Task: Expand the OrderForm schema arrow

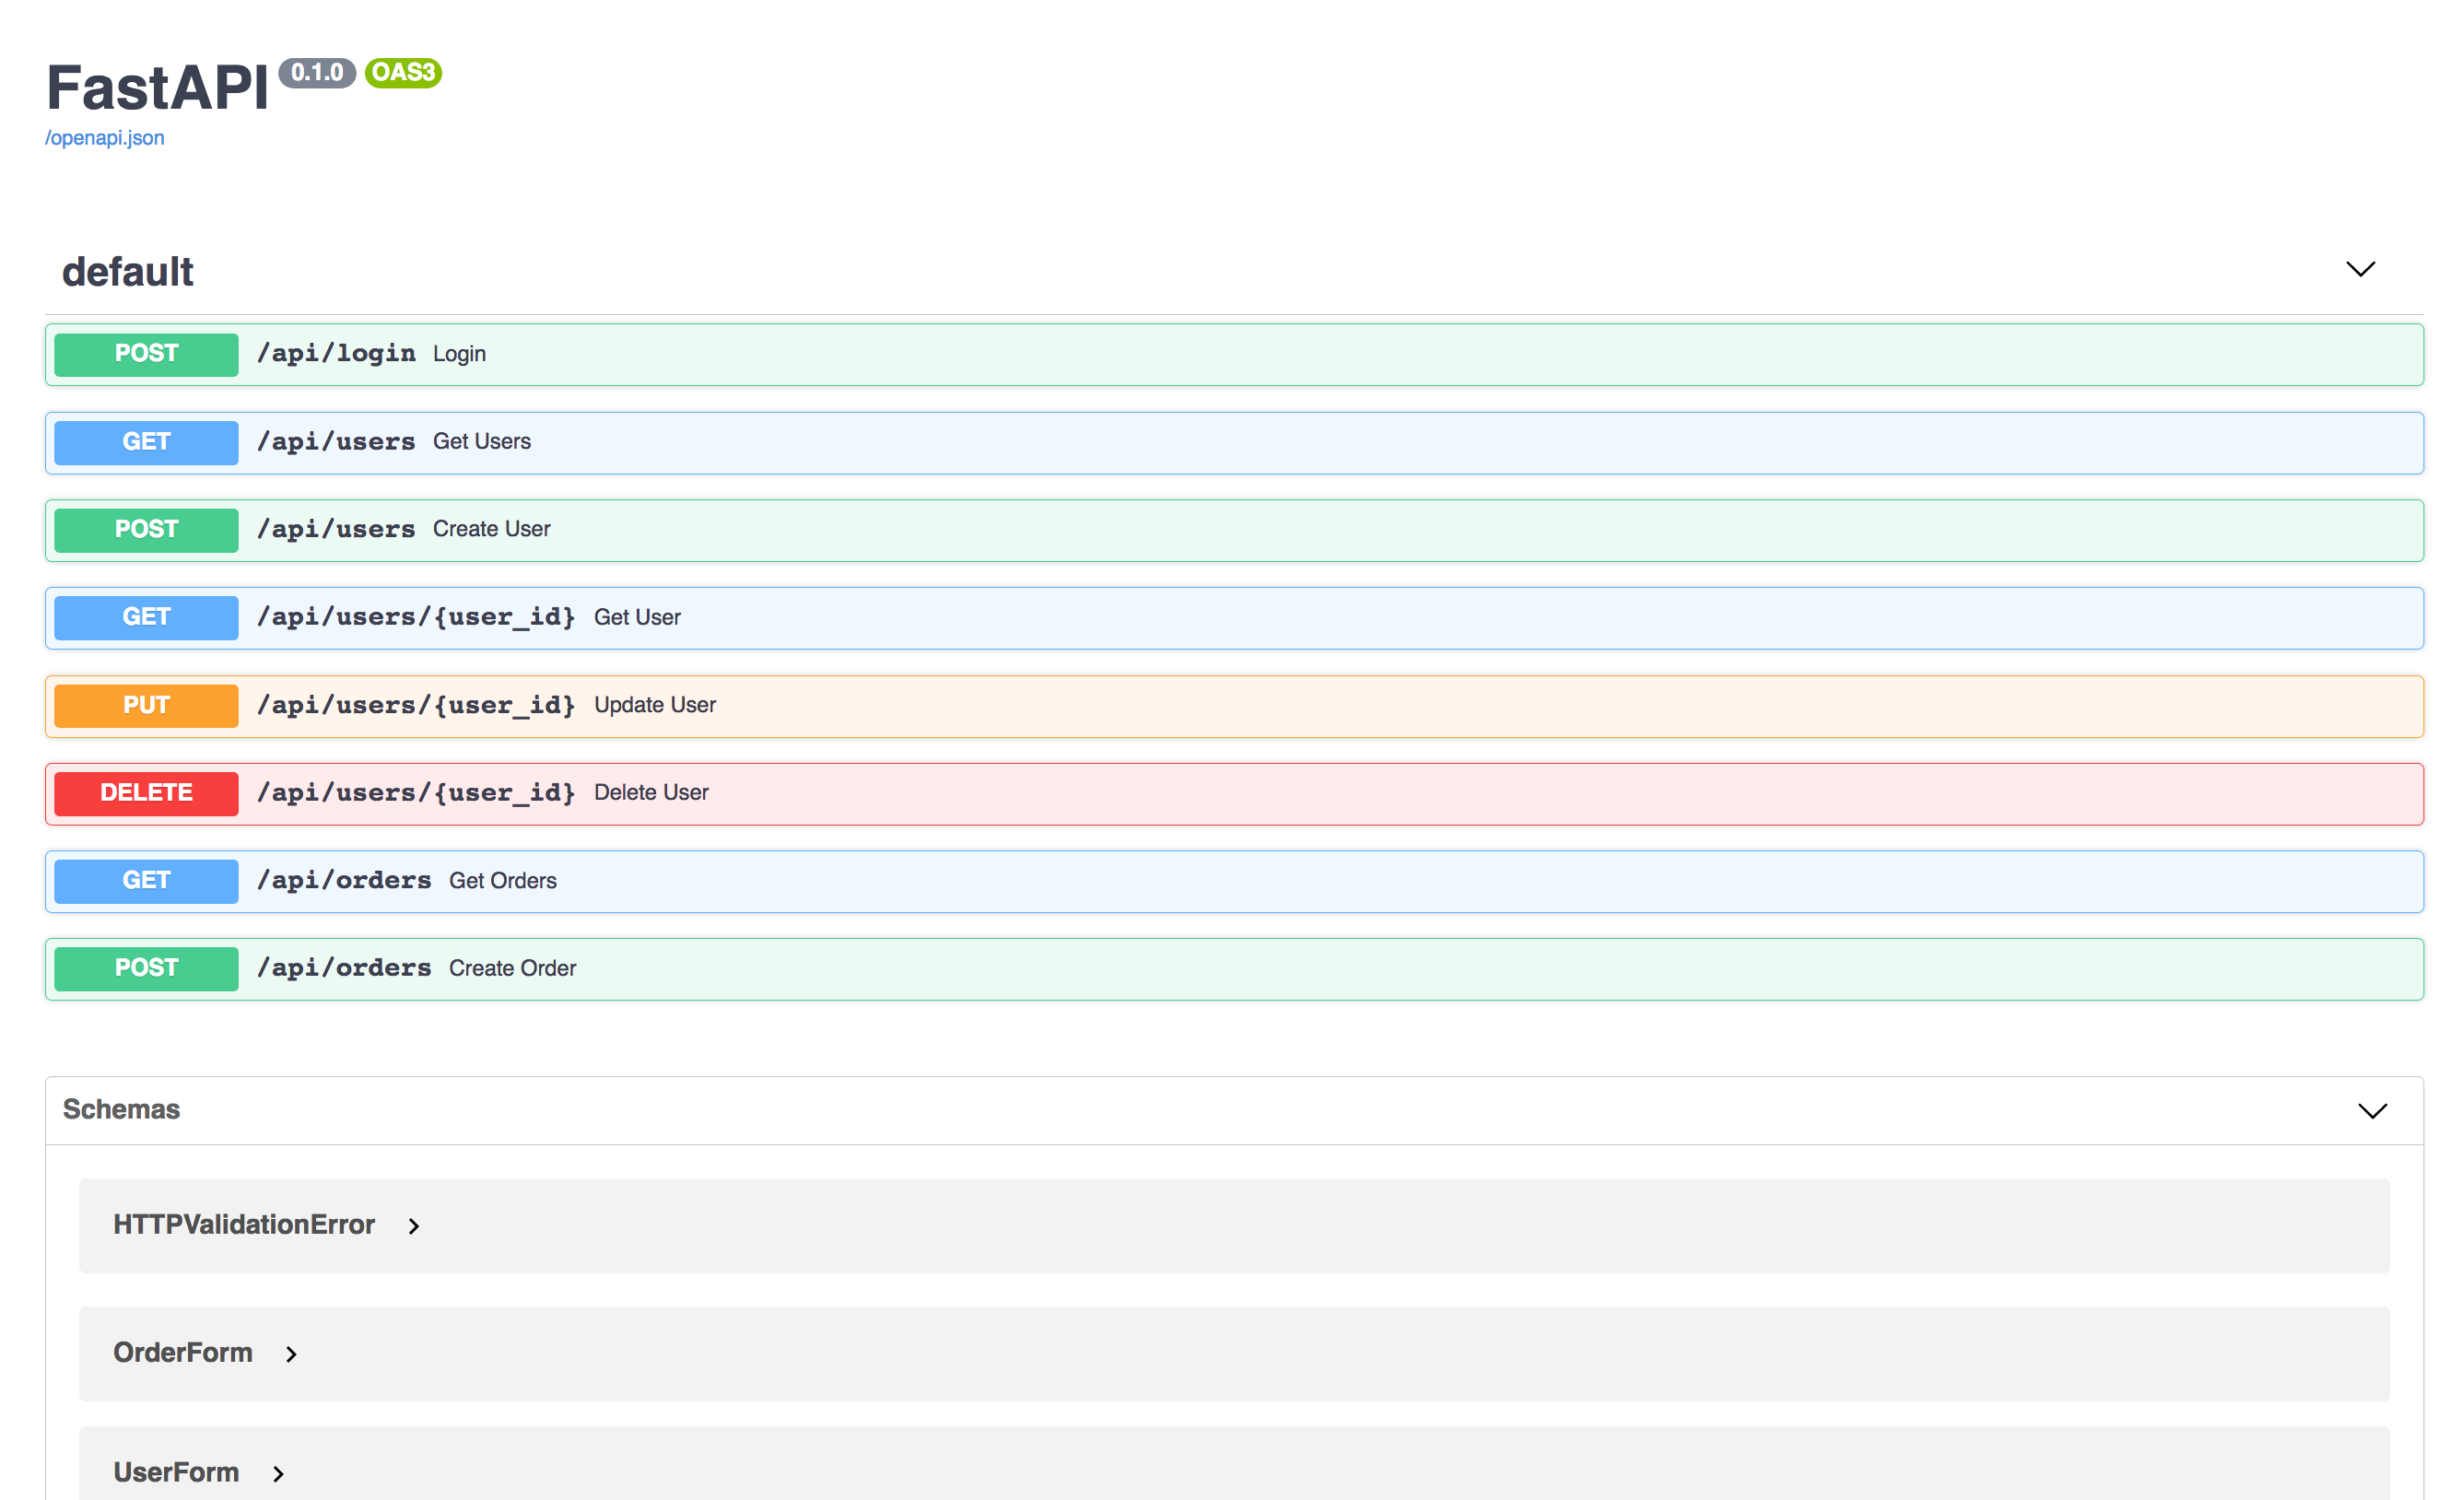Action: pos(291,1354)
